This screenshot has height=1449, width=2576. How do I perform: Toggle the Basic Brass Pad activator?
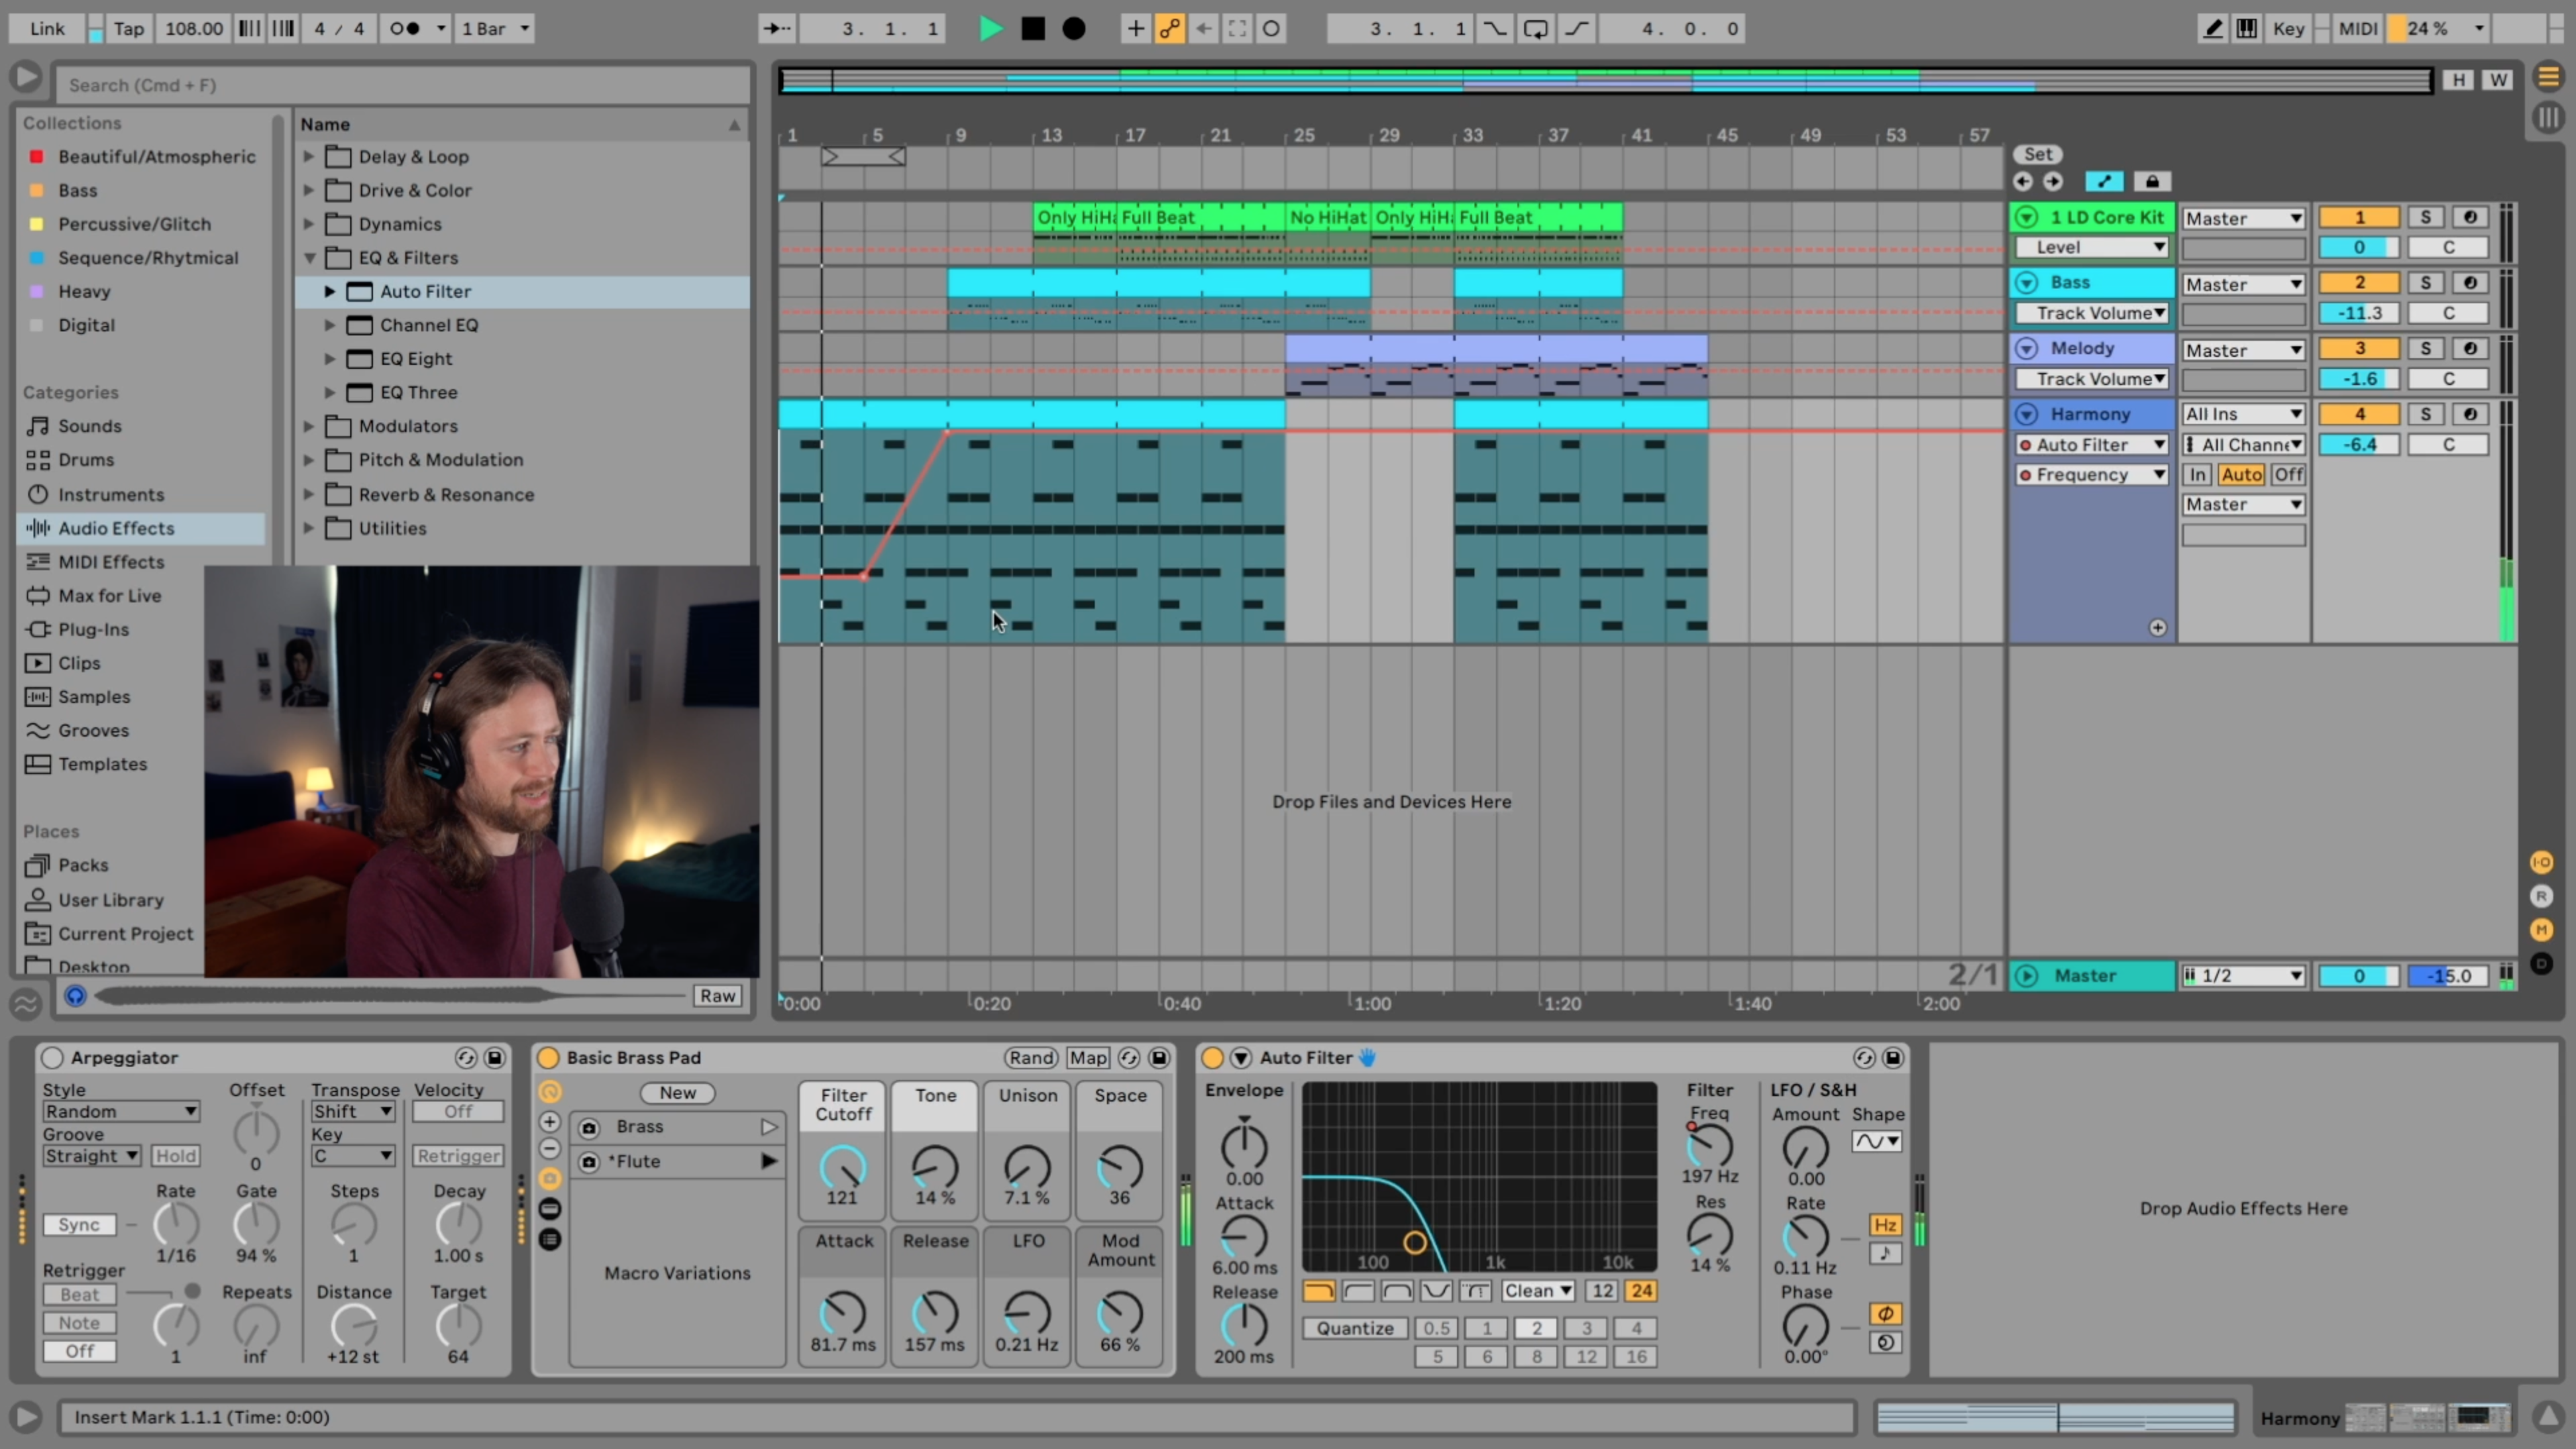pyautogui.click(x=548, y=1057)
